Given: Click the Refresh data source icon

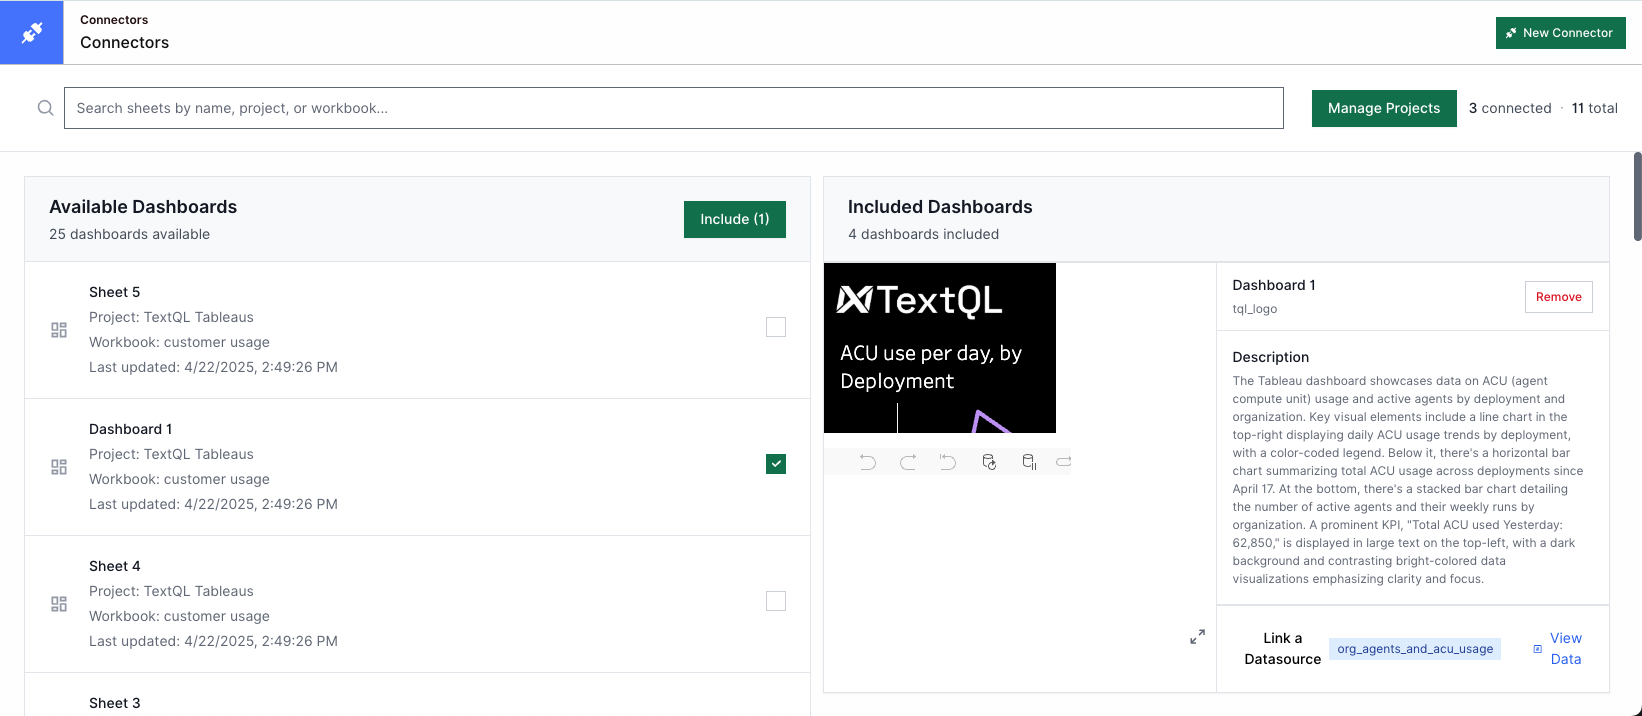Looking at the screenshot, I should [x=989, y=462].
